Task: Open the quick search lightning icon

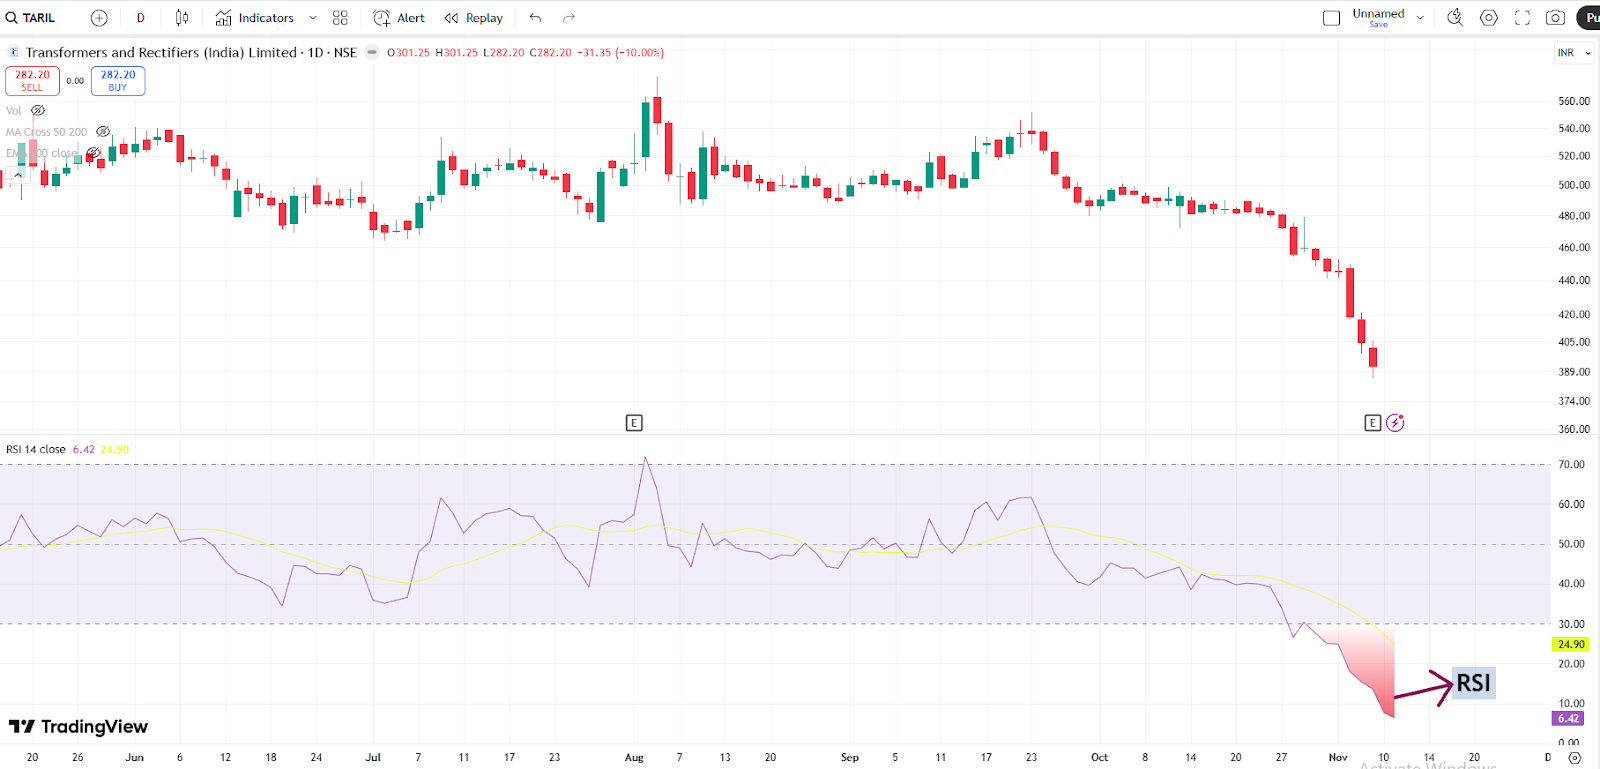Action: point(1455,18)
